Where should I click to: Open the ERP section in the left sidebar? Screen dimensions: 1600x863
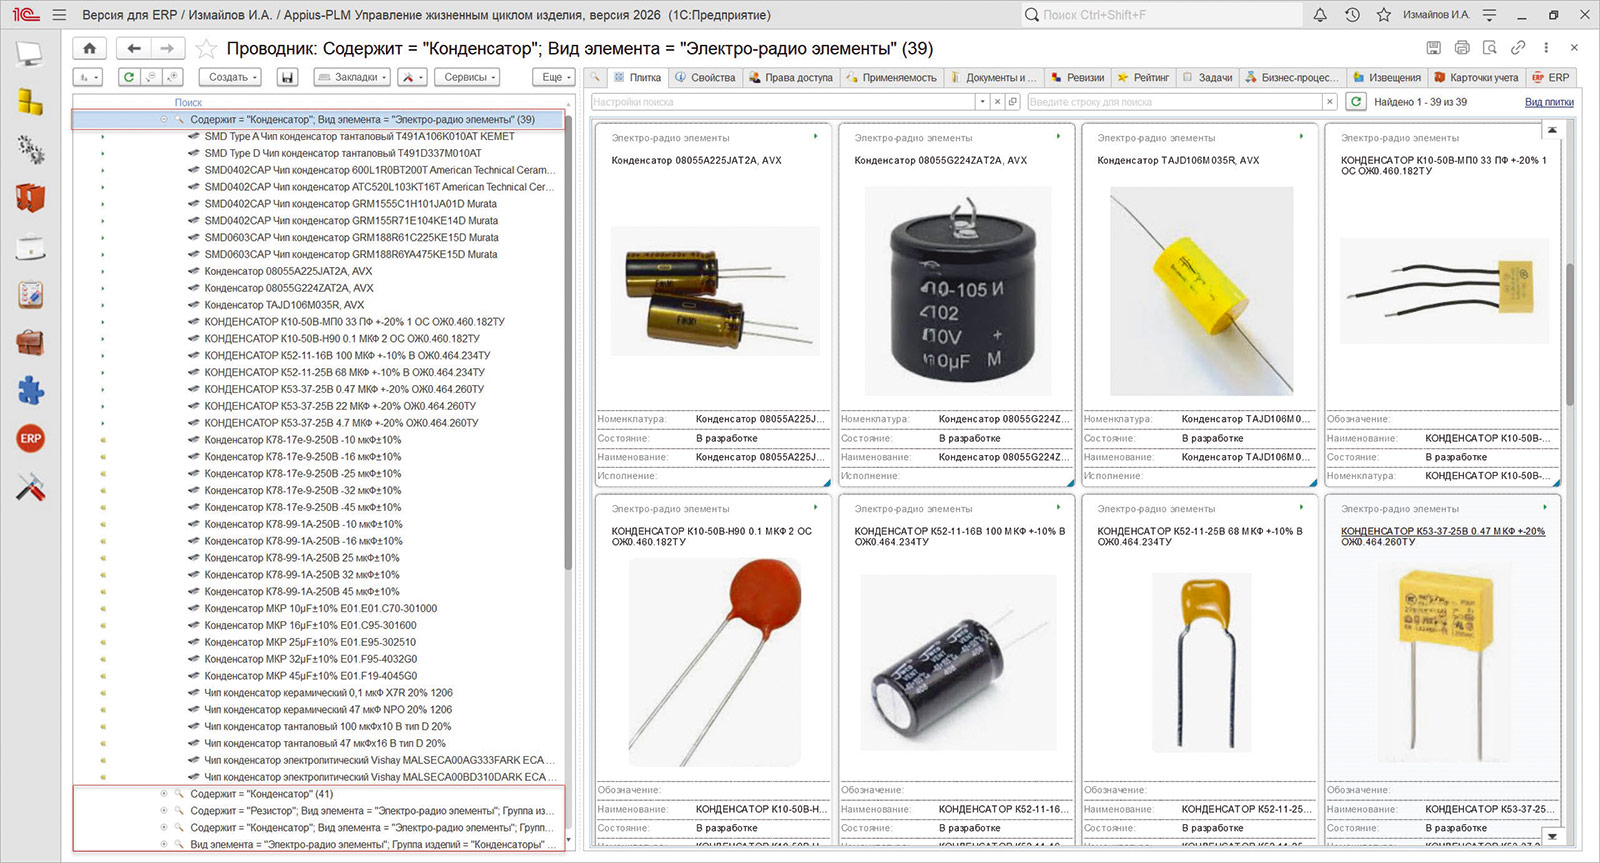pos(31,439)
